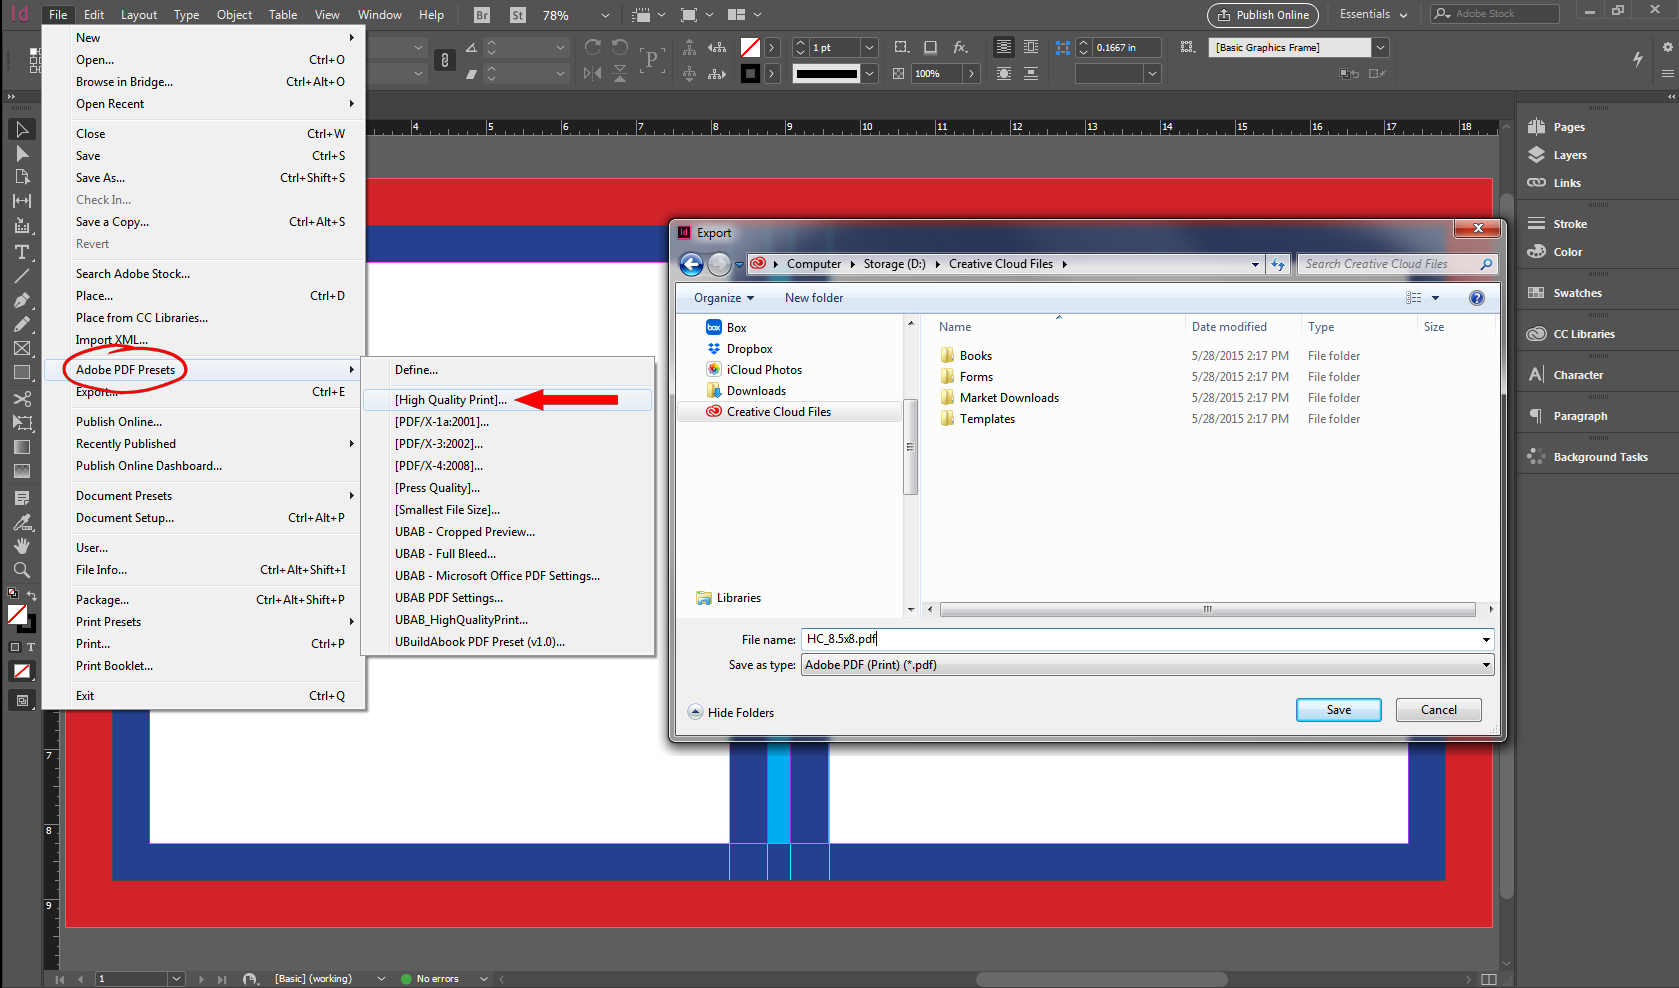Open the Layout menu
Screen dimensions: 1679x988
(139, 15)
